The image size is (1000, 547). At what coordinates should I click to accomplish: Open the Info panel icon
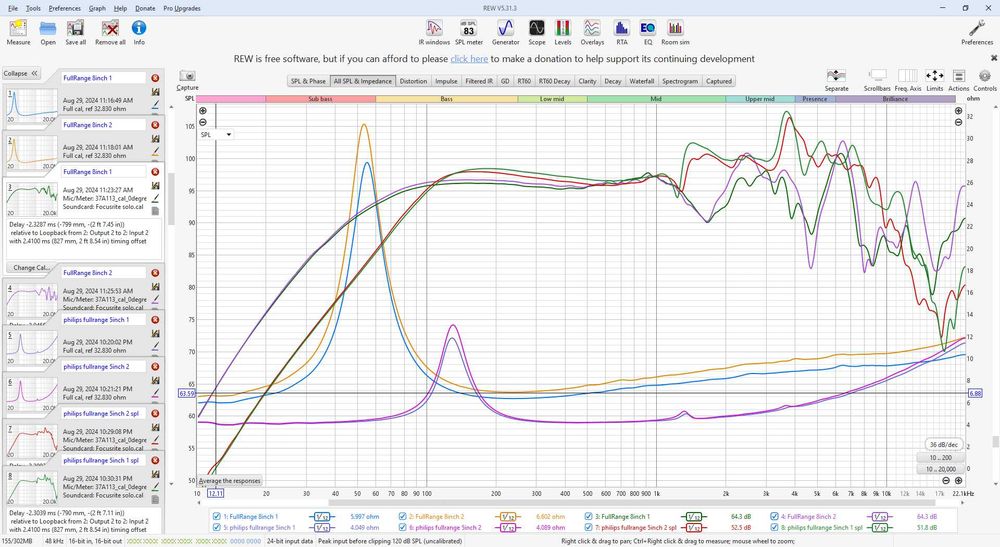pos(139,32)
